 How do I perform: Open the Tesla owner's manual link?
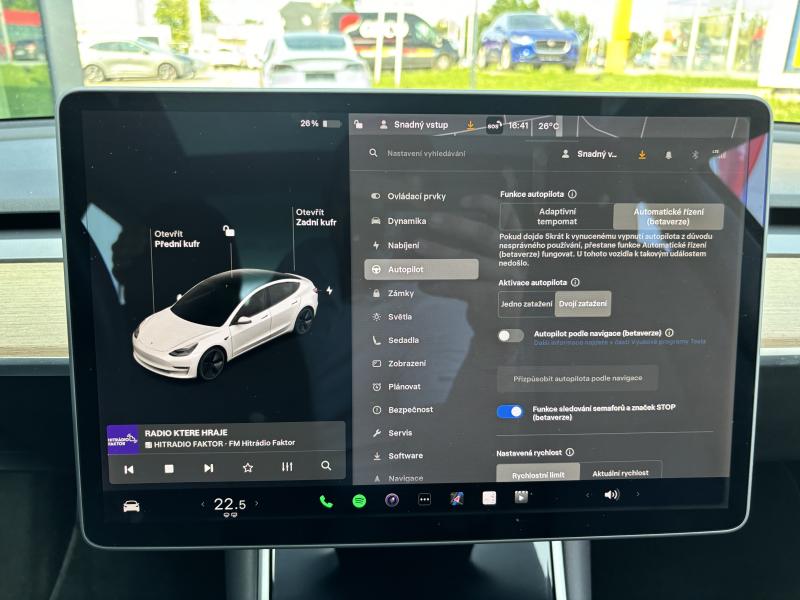click(x=620, y=342)
